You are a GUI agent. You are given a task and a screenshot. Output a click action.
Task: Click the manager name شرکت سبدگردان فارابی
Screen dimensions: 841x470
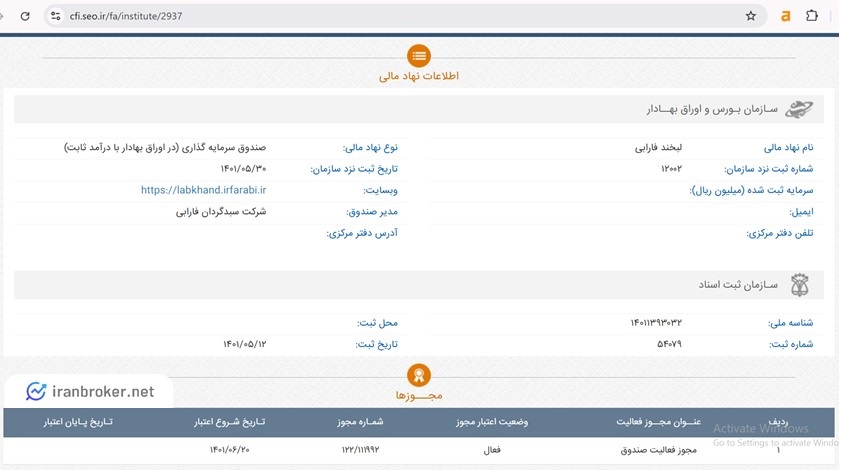click(x=221, y=212)
